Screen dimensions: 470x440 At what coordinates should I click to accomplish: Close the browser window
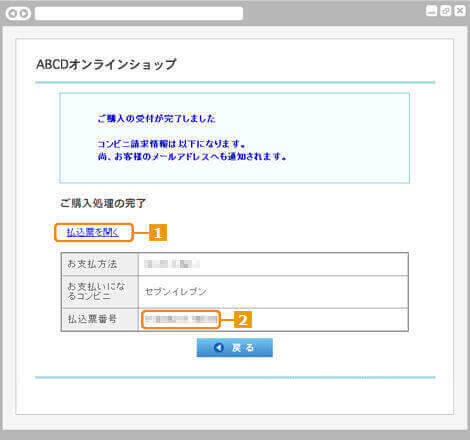tap(460, 11)
